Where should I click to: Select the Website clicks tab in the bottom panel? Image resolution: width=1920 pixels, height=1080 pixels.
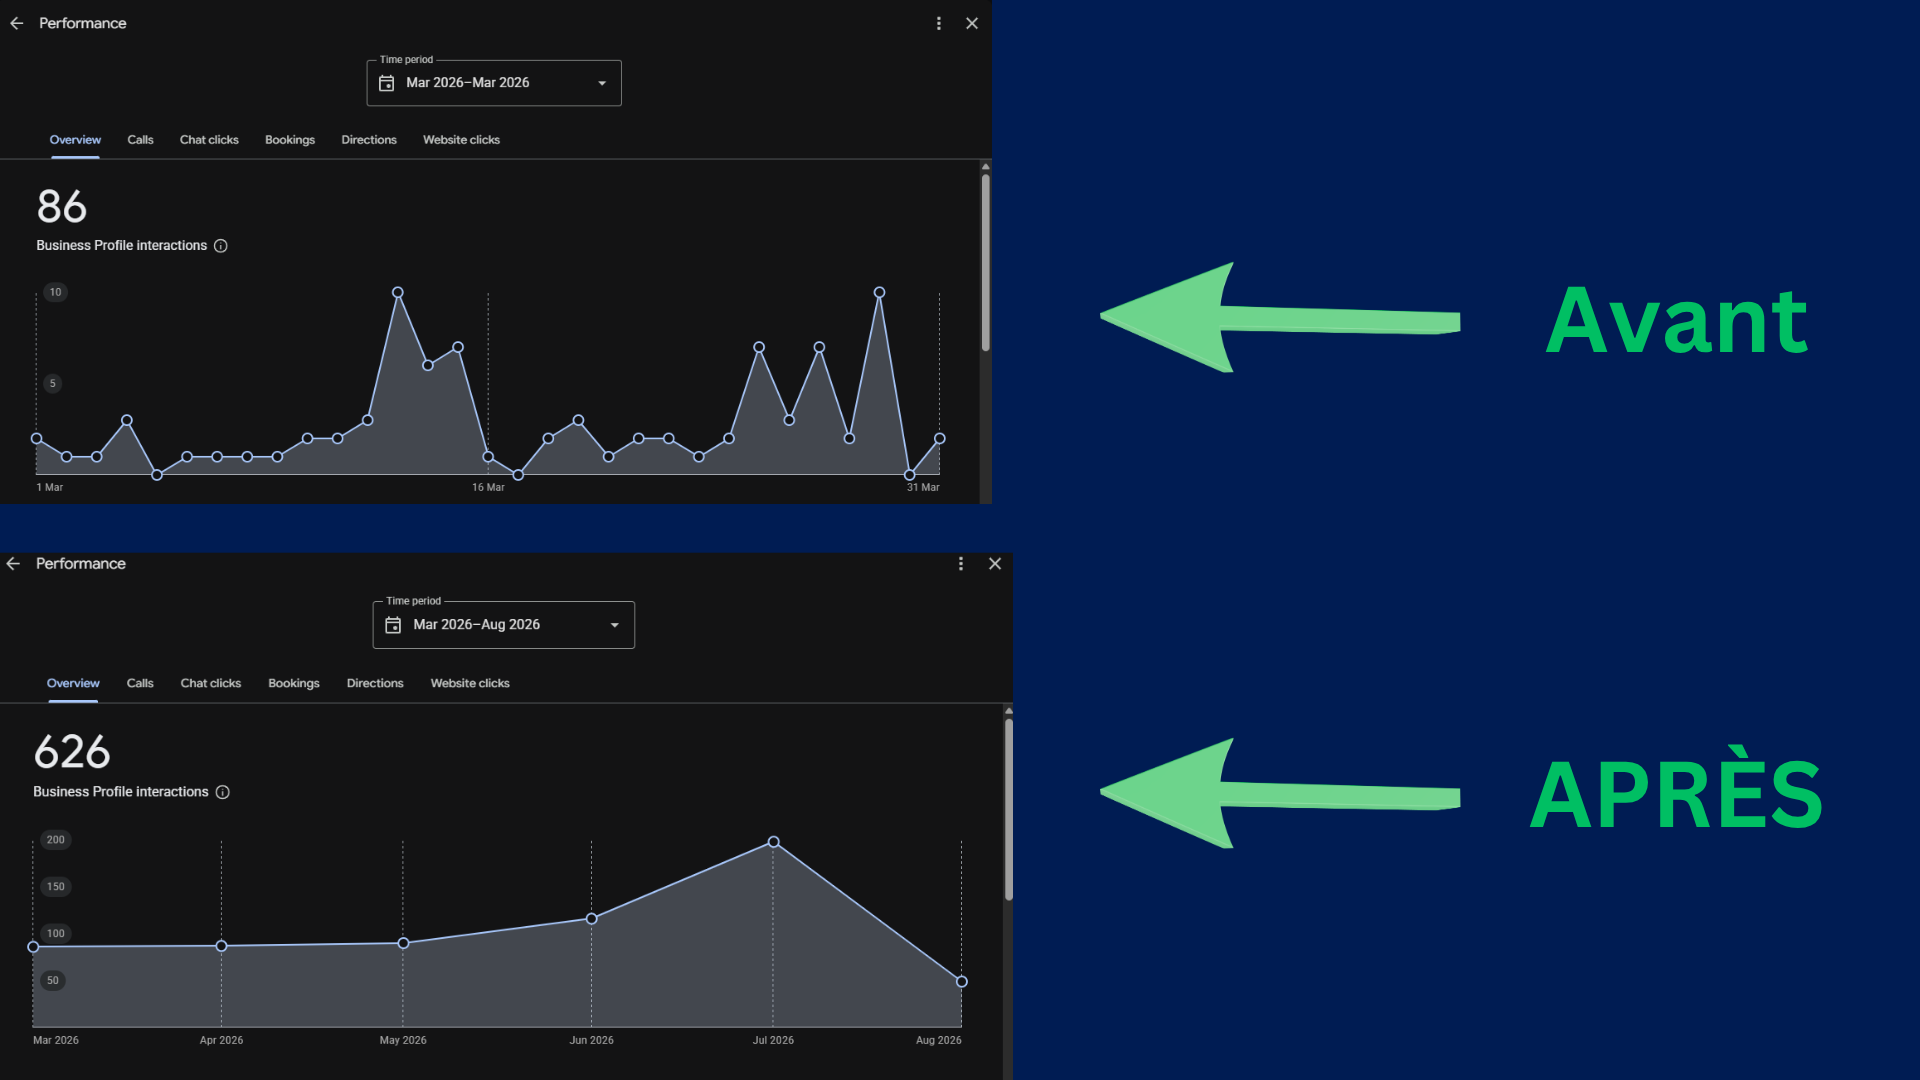tap(470, 683)
